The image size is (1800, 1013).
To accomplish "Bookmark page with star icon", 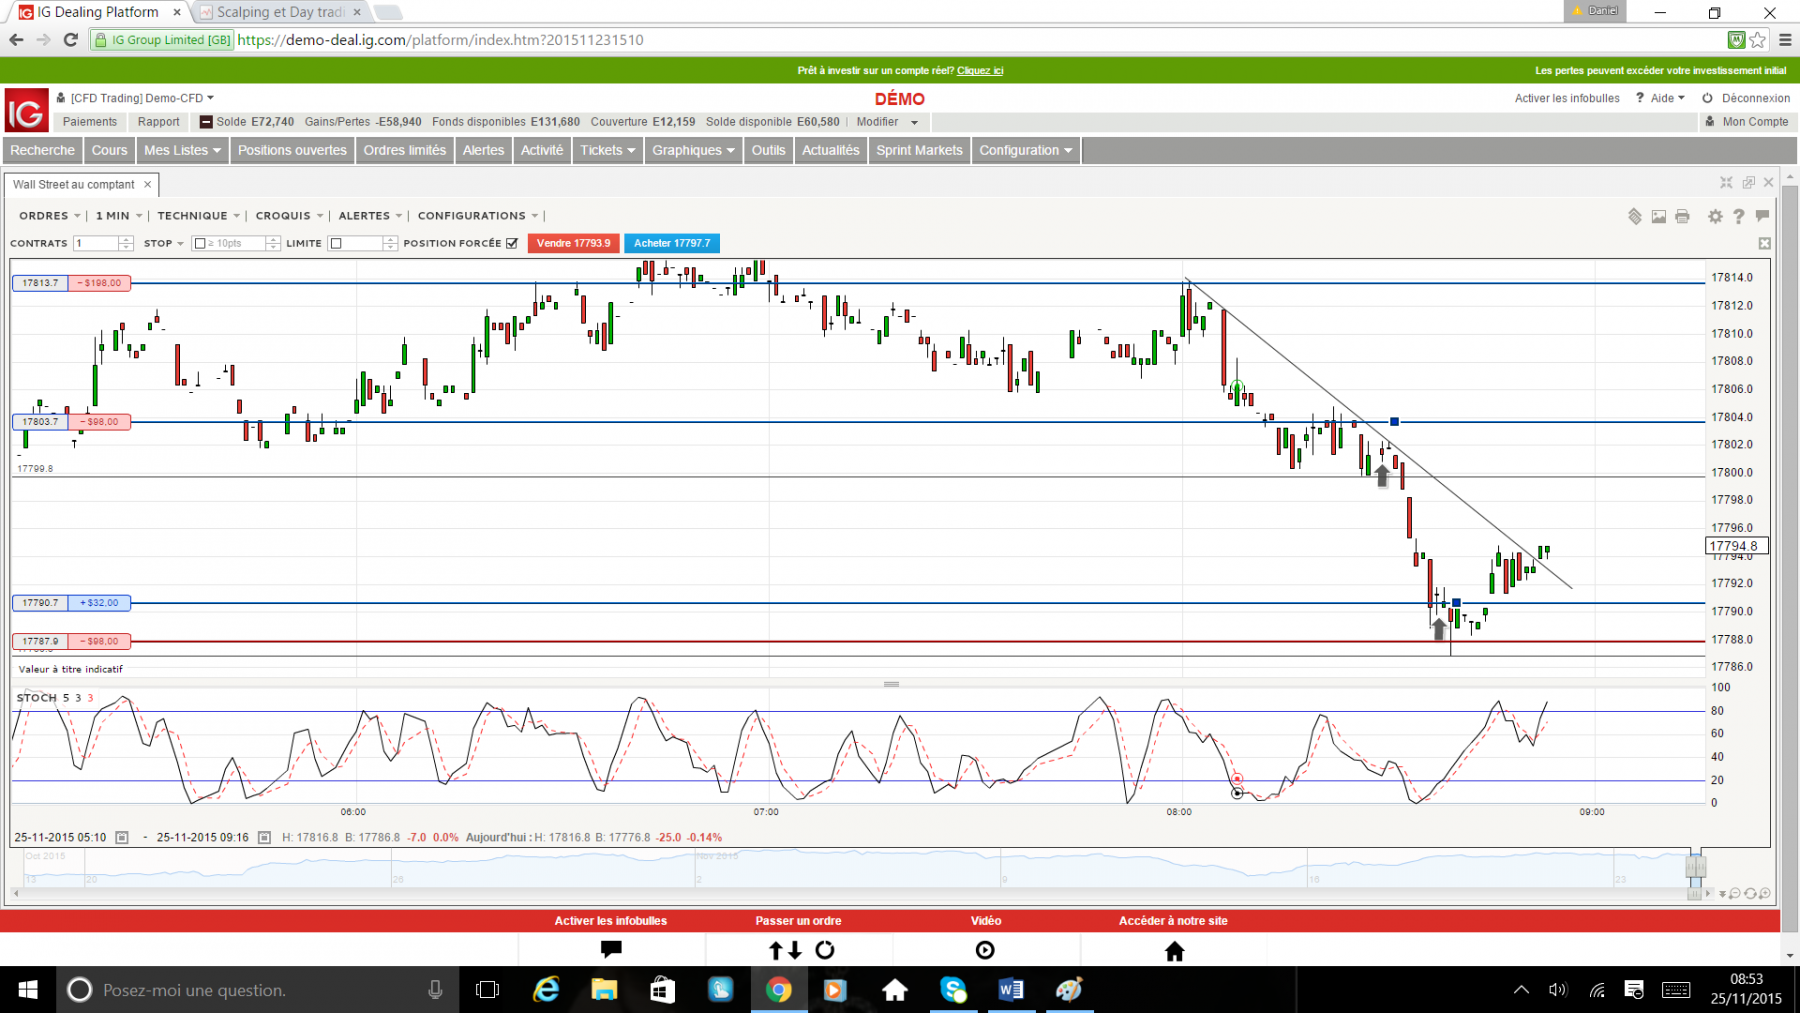I will click(x=1758, y=40).
